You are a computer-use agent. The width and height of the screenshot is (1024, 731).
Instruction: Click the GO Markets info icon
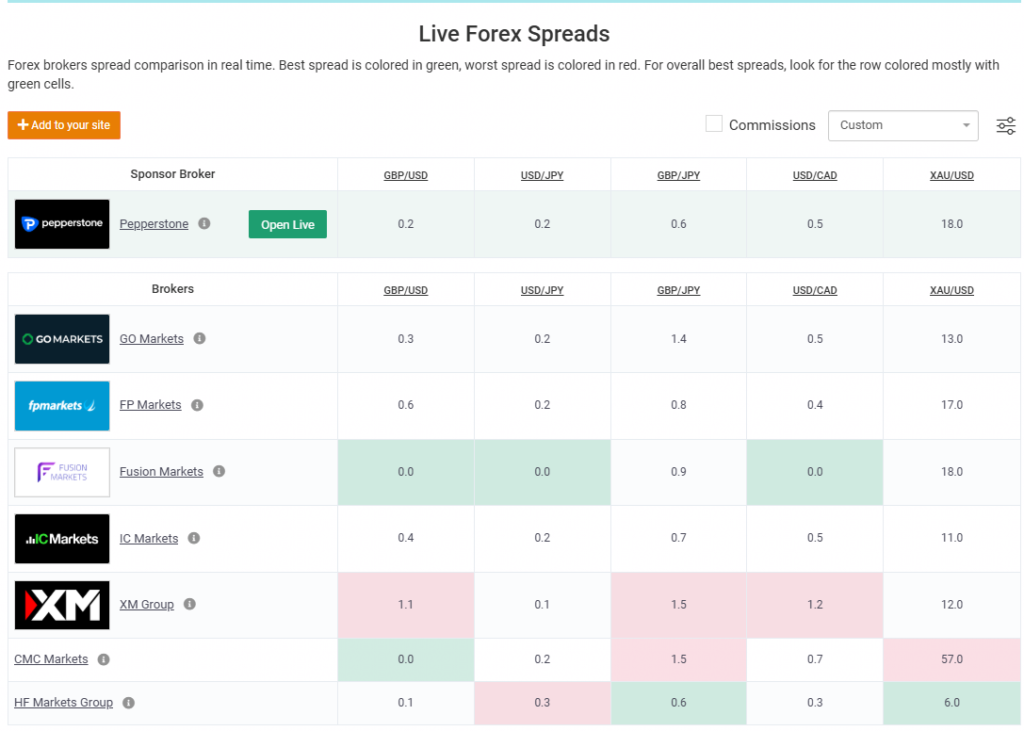point(200,338)
